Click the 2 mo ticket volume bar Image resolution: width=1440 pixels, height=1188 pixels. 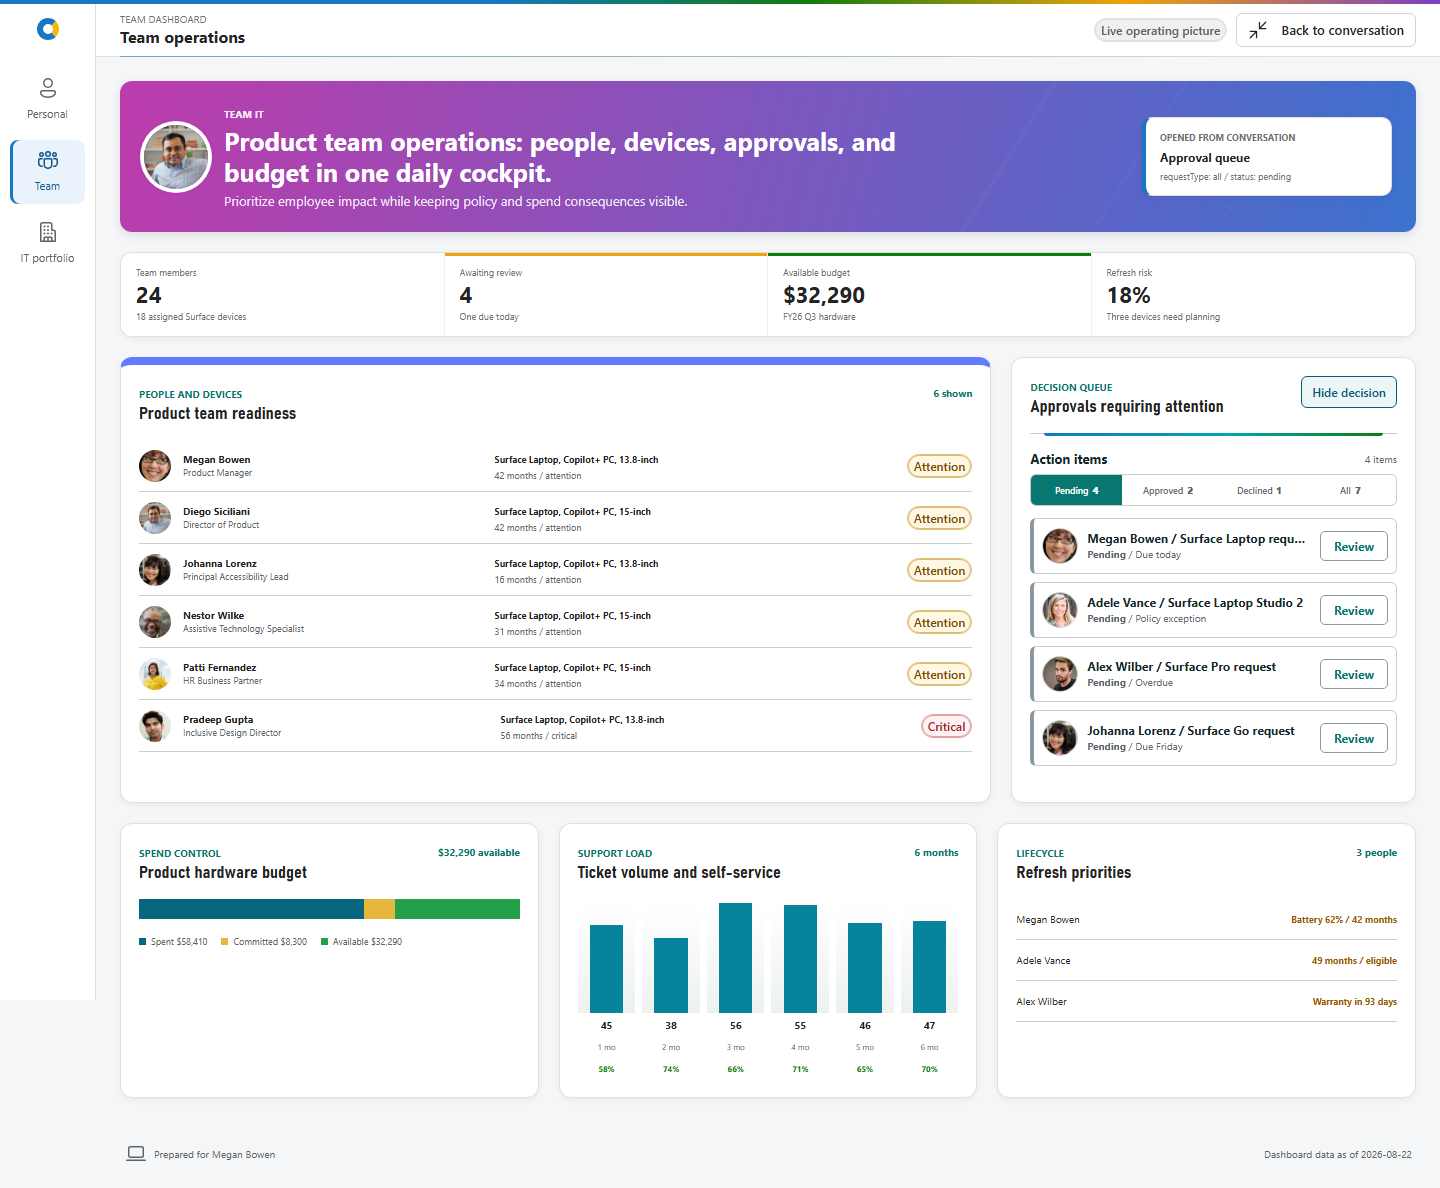click(671, 975)
